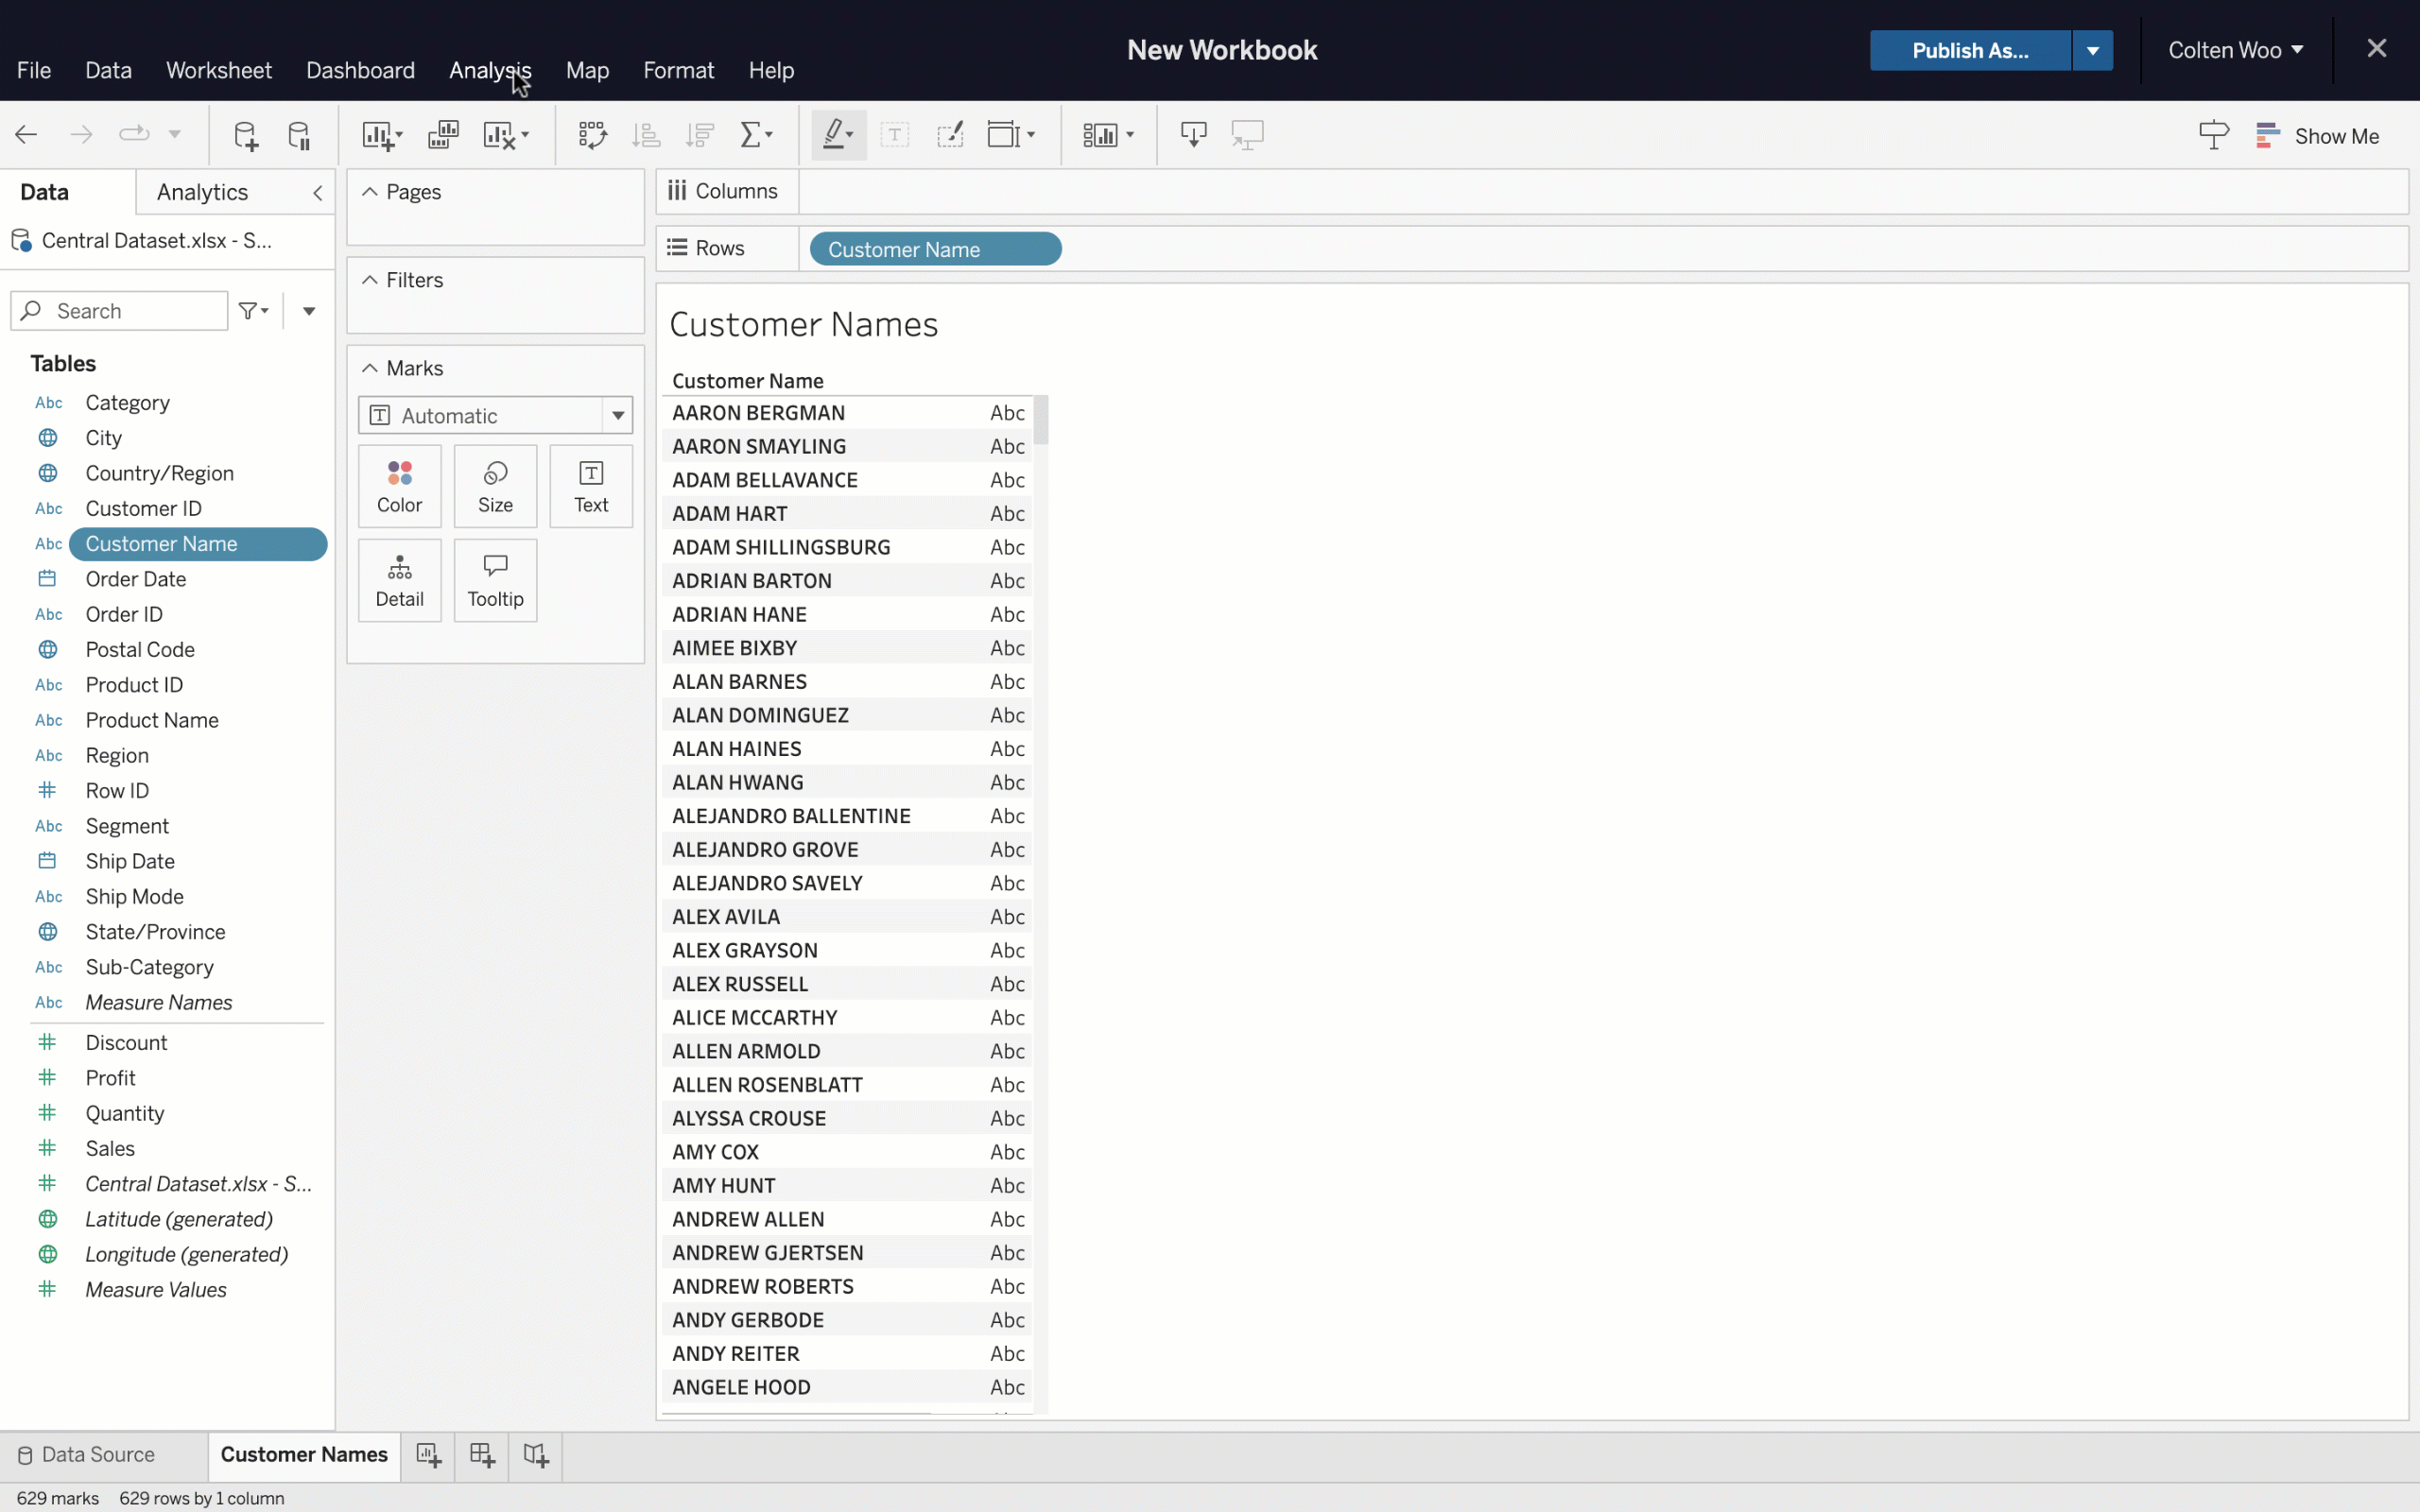
Task: Open the Analysis menu
Action: coord(492,70)
